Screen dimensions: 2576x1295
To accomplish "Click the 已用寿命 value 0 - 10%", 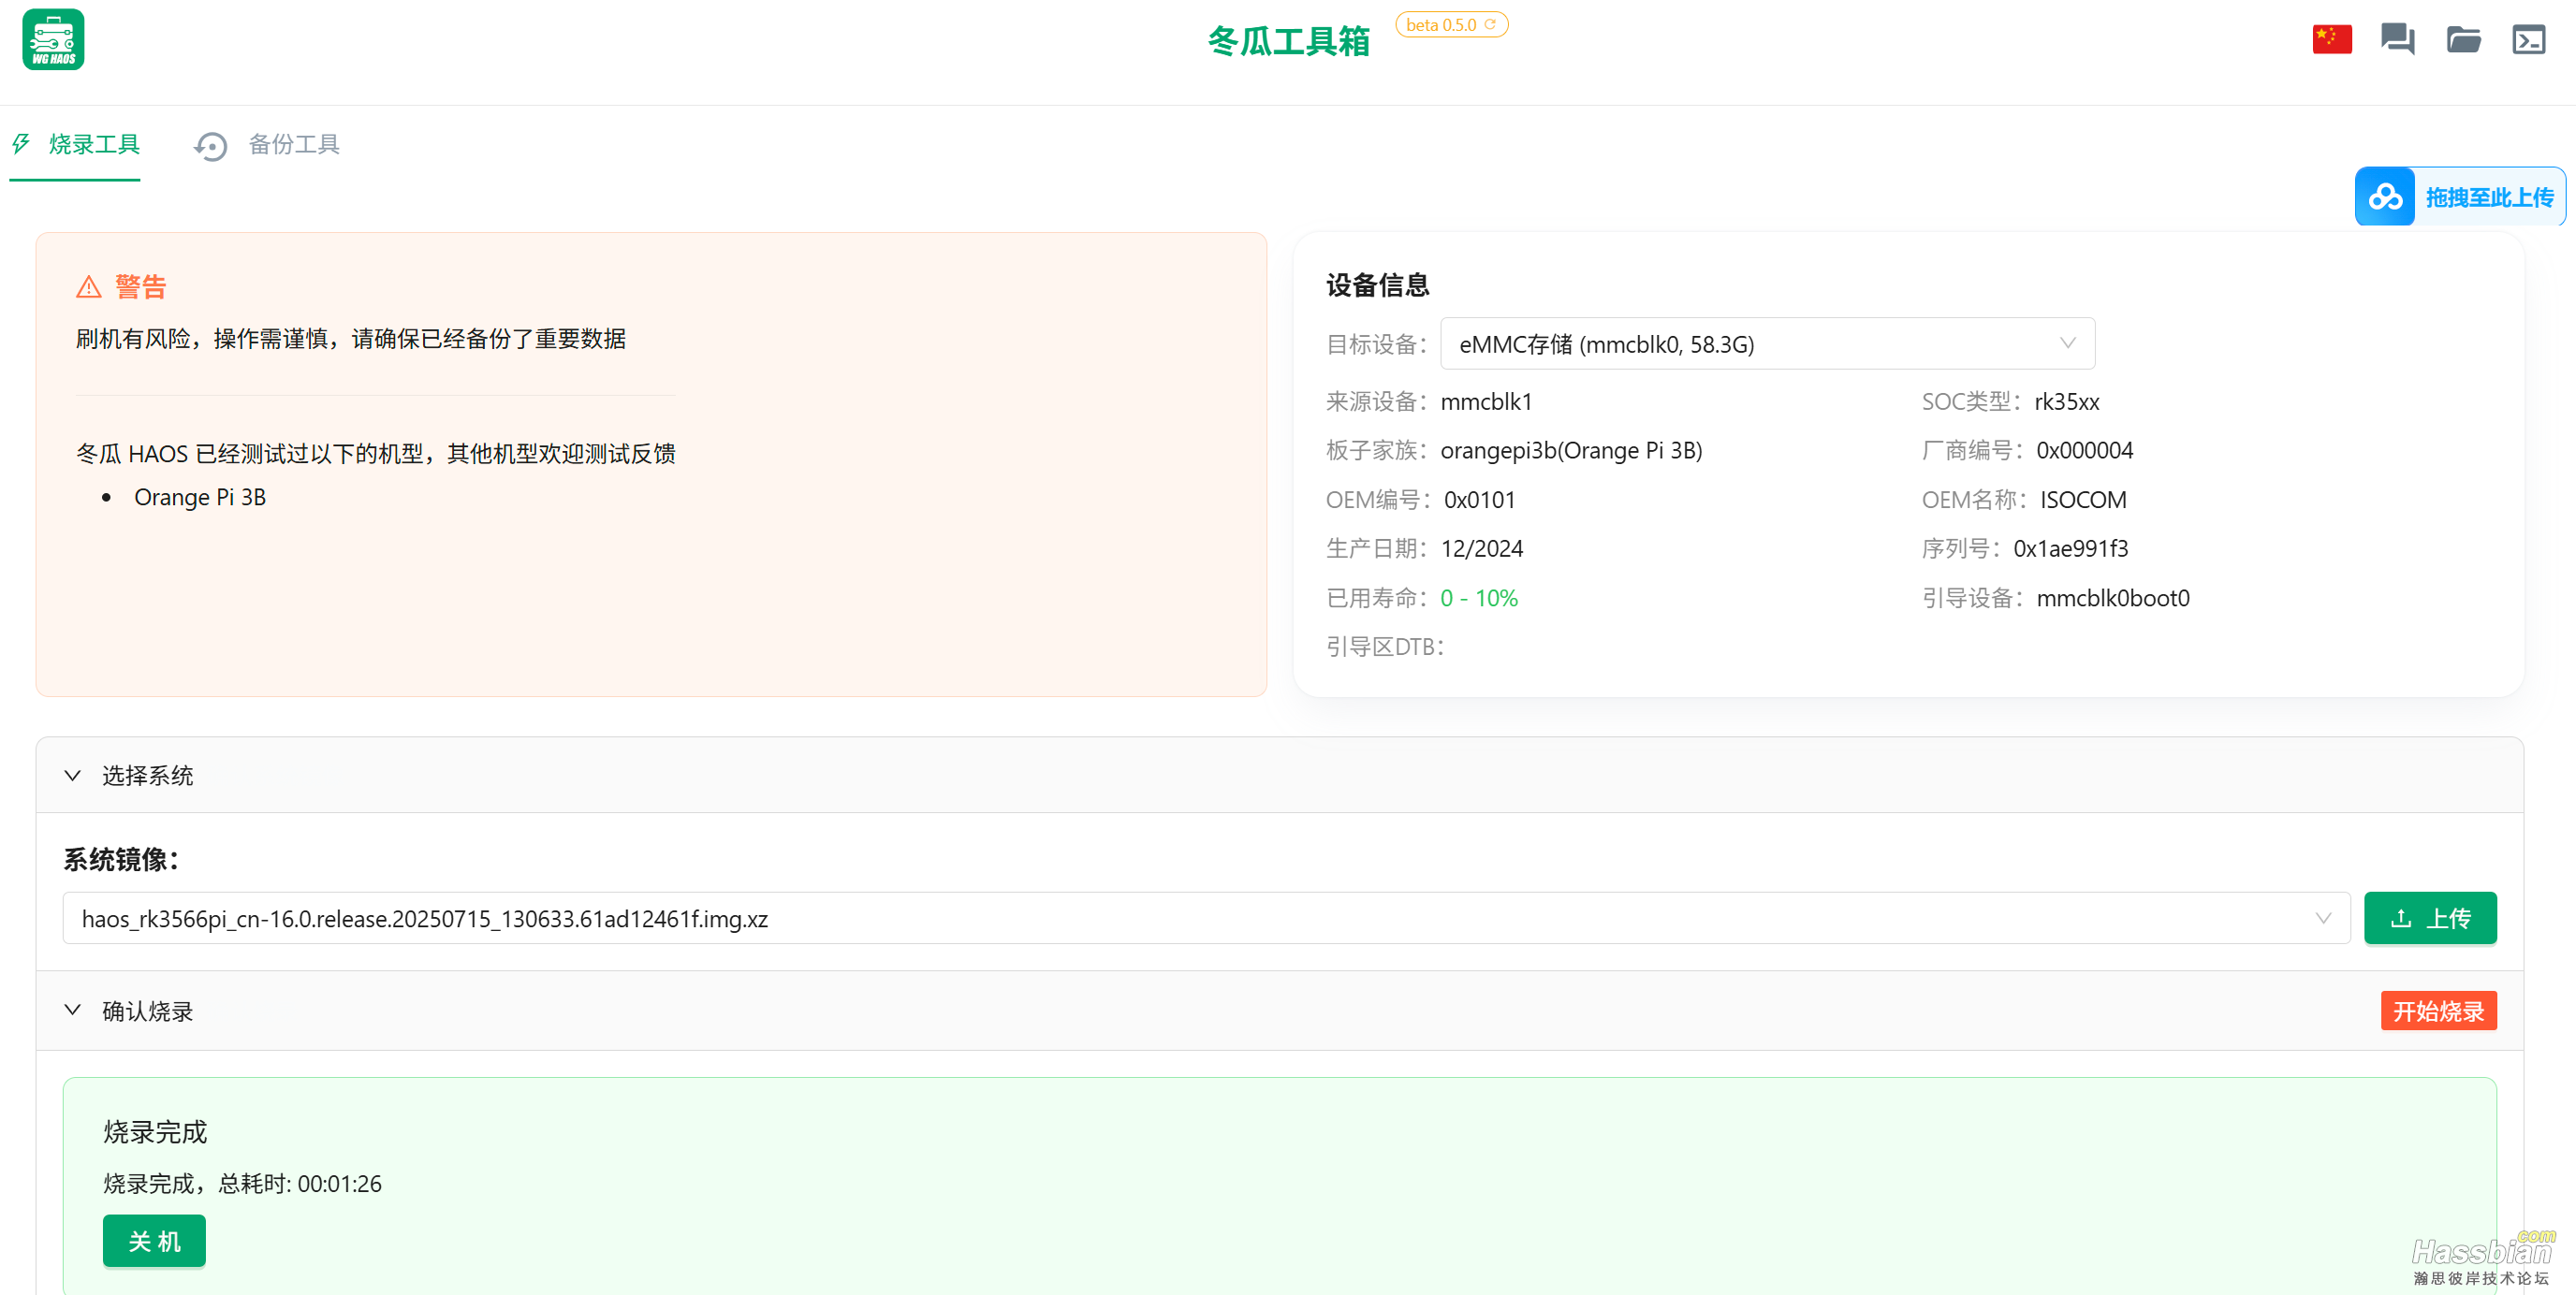I will click(1479, 598).
